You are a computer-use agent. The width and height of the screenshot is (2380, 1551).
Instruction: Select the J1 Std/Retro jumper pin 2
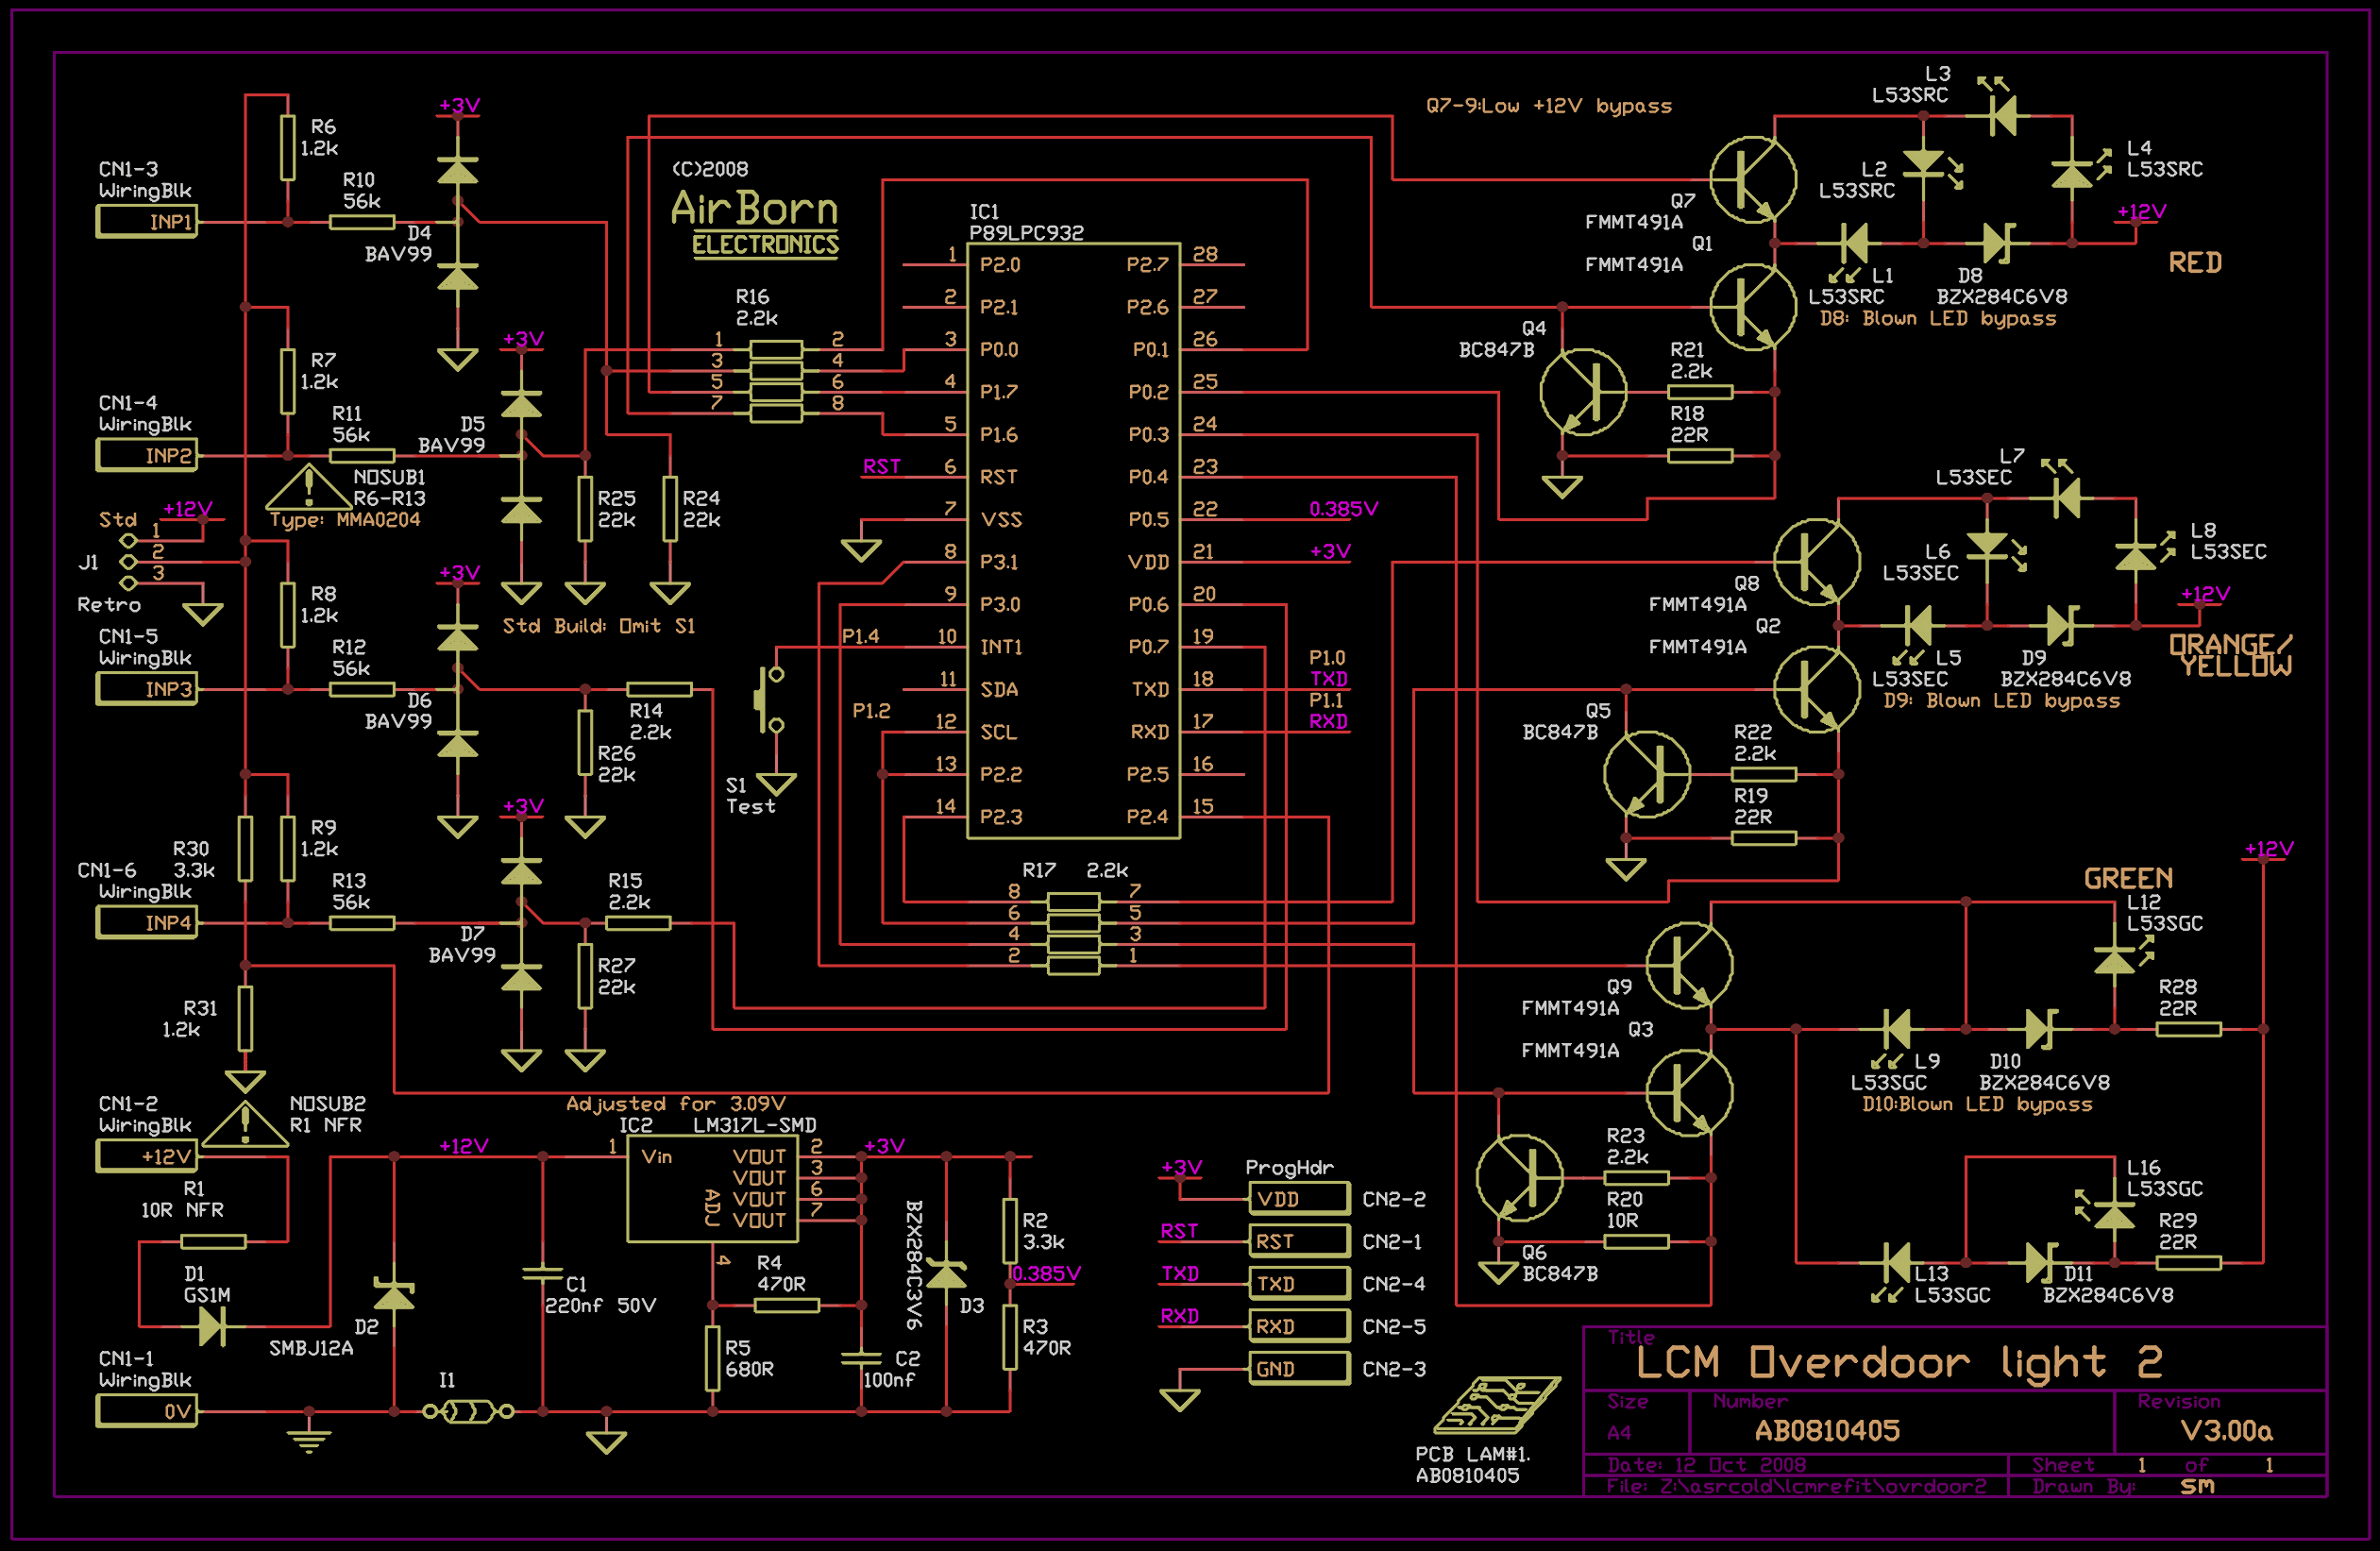(x=128, y=561)
